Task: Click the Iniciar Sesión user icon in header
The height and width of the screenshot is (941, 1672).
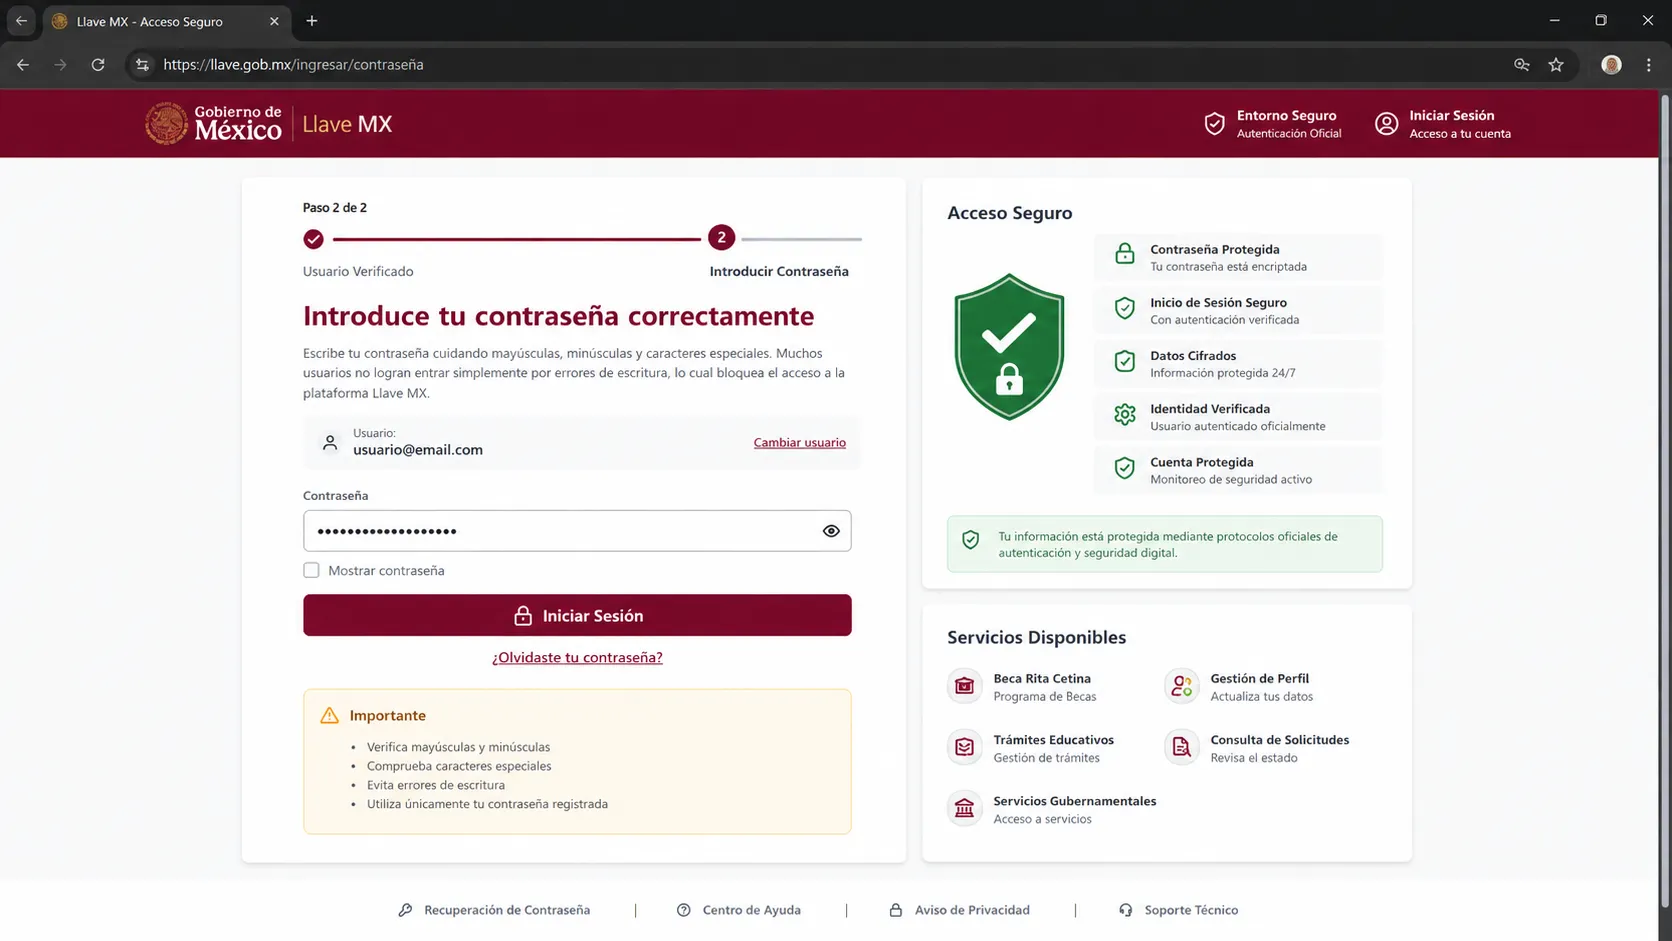Action: (x=1386, y=124)
